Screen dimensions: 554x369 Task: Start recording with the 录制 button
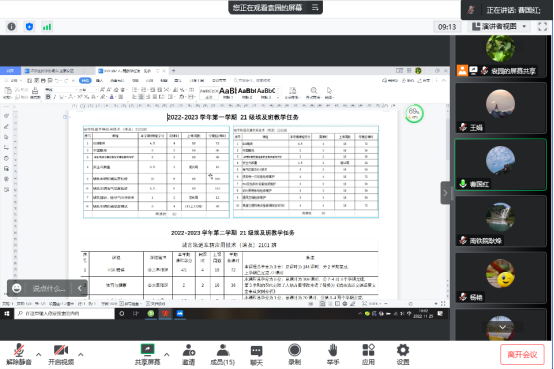[294, 355]
